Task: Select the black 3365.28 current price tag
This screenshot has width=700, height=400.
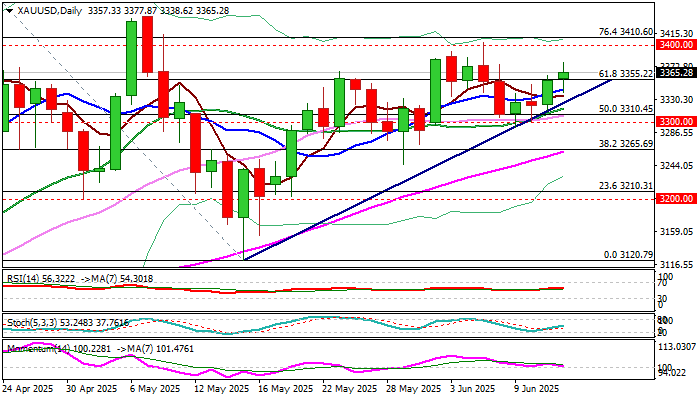Action: [676, 73]
